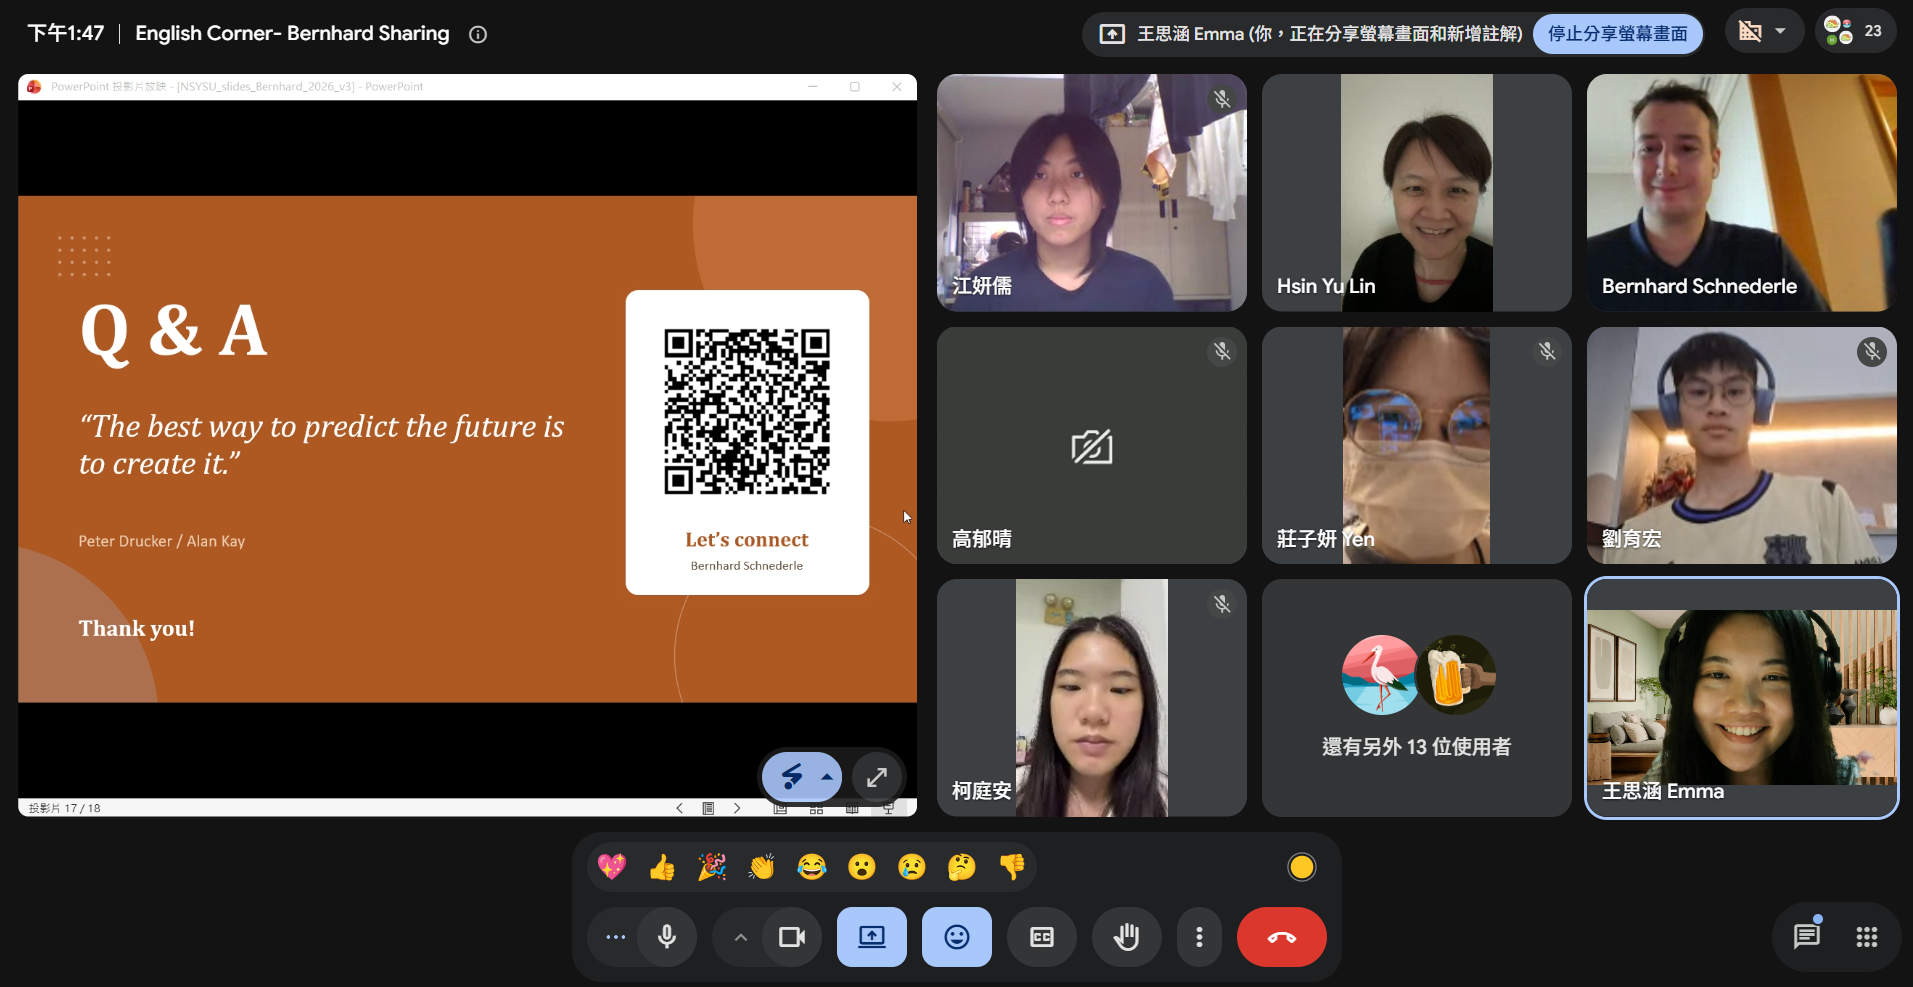The image size is (1913, 987).
Task: Click muted mic icon on 莊子妍 Yen tile
Action: tap(1547, 351)
